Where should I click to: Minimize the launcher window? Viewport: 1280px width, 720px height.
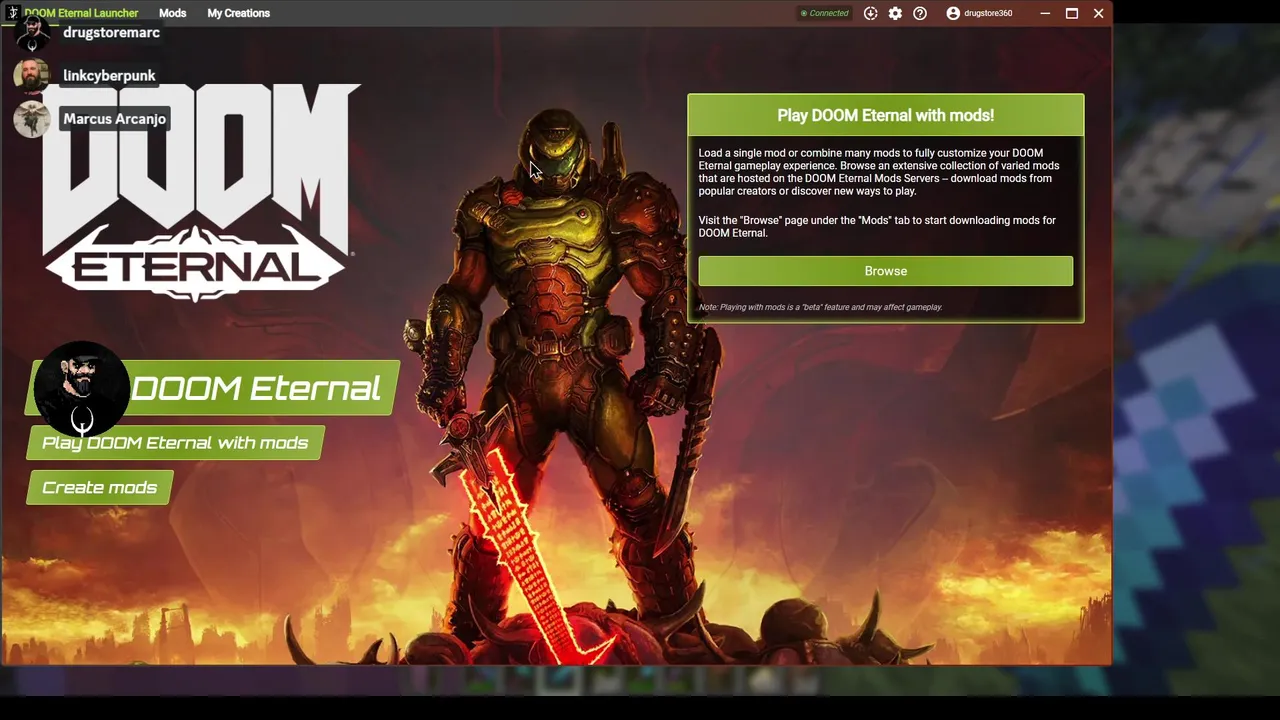point(1045,13)
